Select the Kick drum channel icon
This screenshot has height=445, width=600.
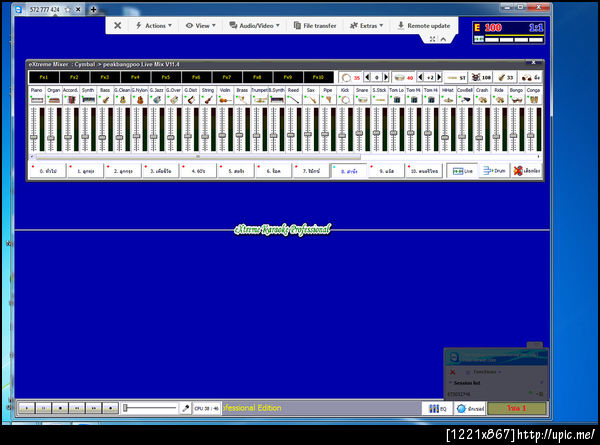click(345, 100)
